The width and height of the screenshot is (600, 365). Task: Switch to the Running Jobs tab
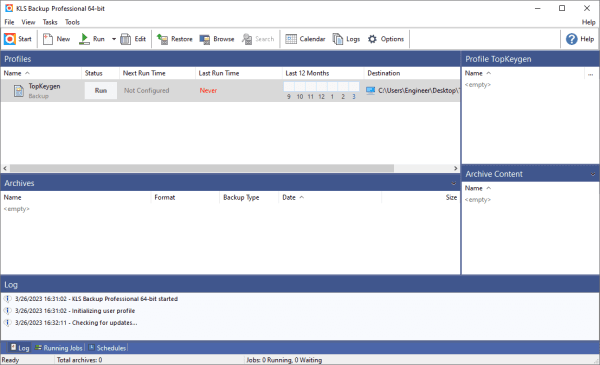point(59,348)
